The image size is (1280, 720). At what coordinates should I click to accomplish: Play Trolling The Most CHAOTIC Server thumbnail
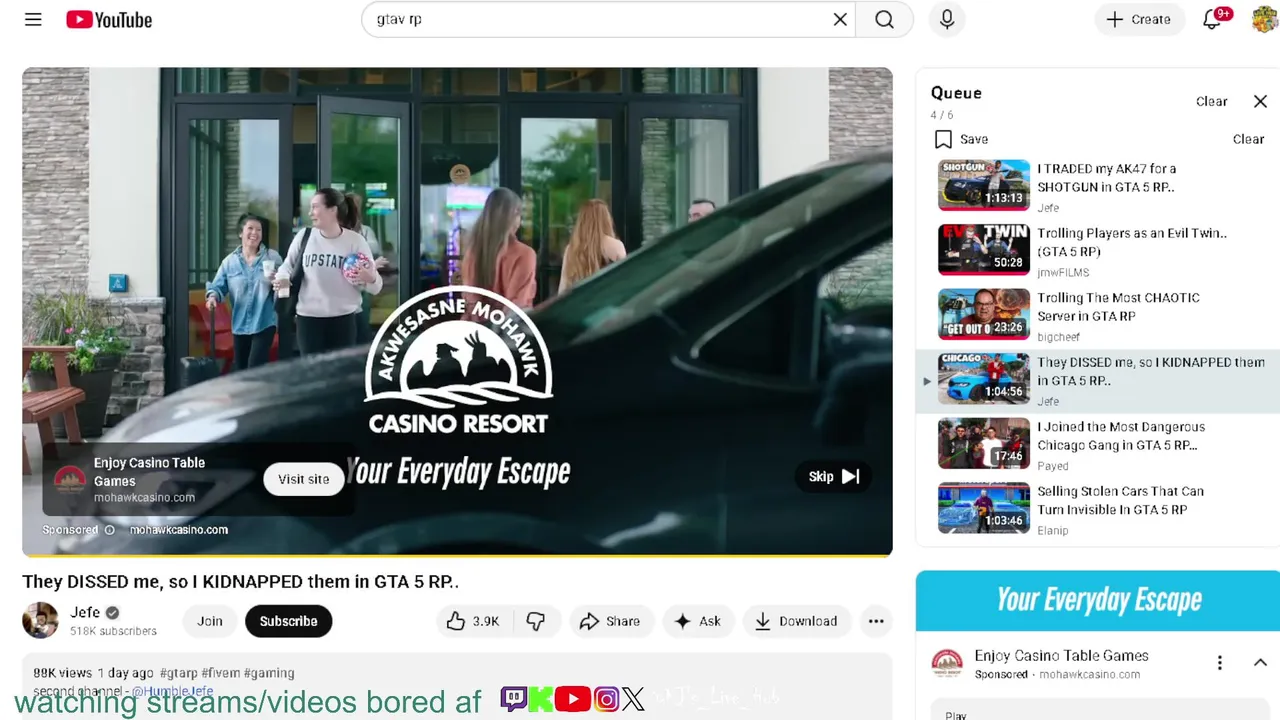click(984, 314)
